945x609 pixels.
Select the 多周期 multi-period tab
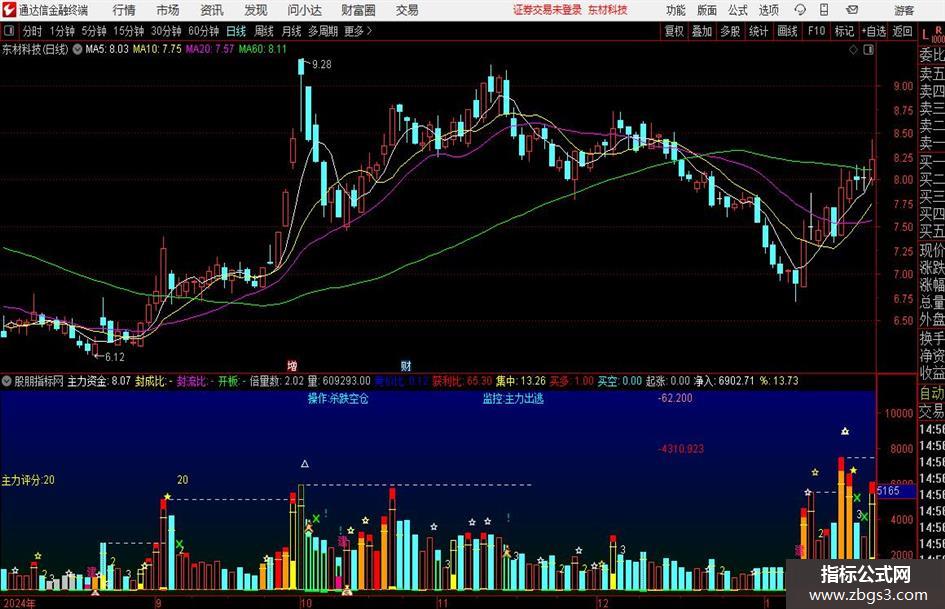coord(323,31)
